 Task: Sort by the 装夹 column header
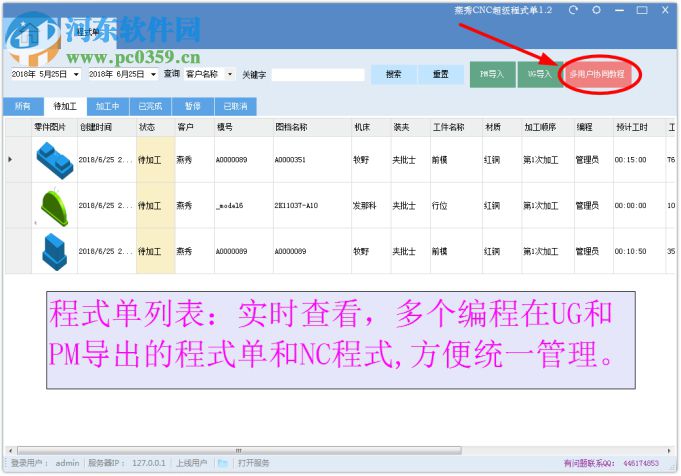[410, 127]
